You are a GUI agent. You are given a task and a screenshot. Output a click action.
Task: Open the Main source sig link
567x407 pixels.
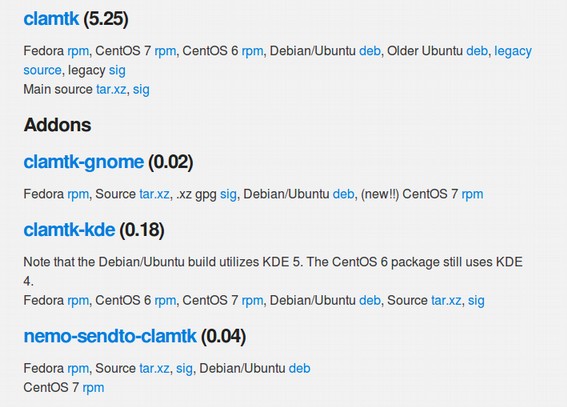click(x=141, y=89)
